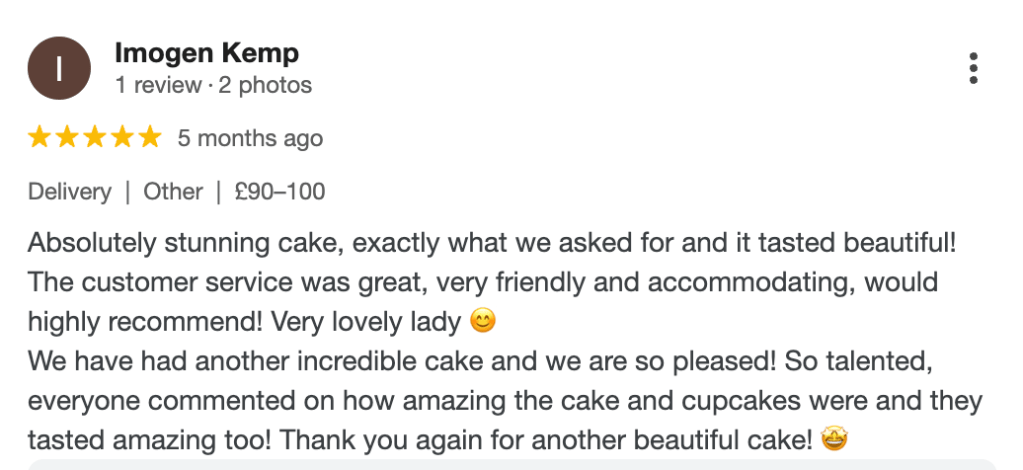Screen dimensions: 1023x470
Task: Click the grey box below the review
Action: point(511,464)
